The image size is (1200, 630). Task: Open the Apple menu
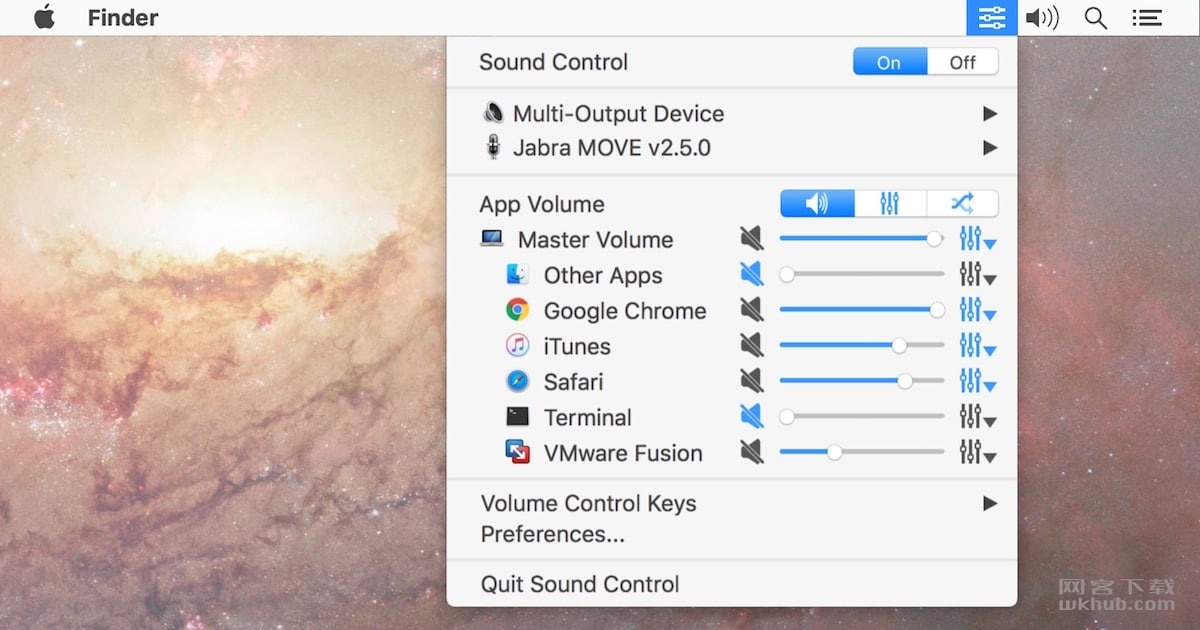click(44, 17)
